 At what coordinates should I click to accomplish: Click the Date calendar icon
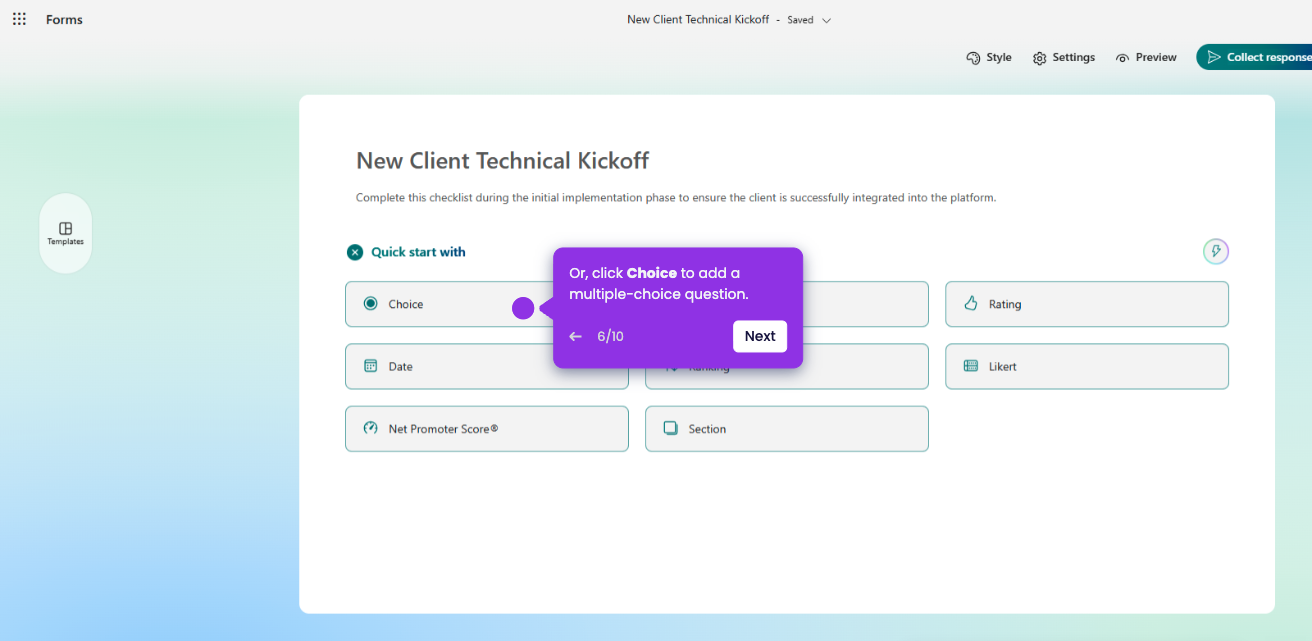[371, 366]
